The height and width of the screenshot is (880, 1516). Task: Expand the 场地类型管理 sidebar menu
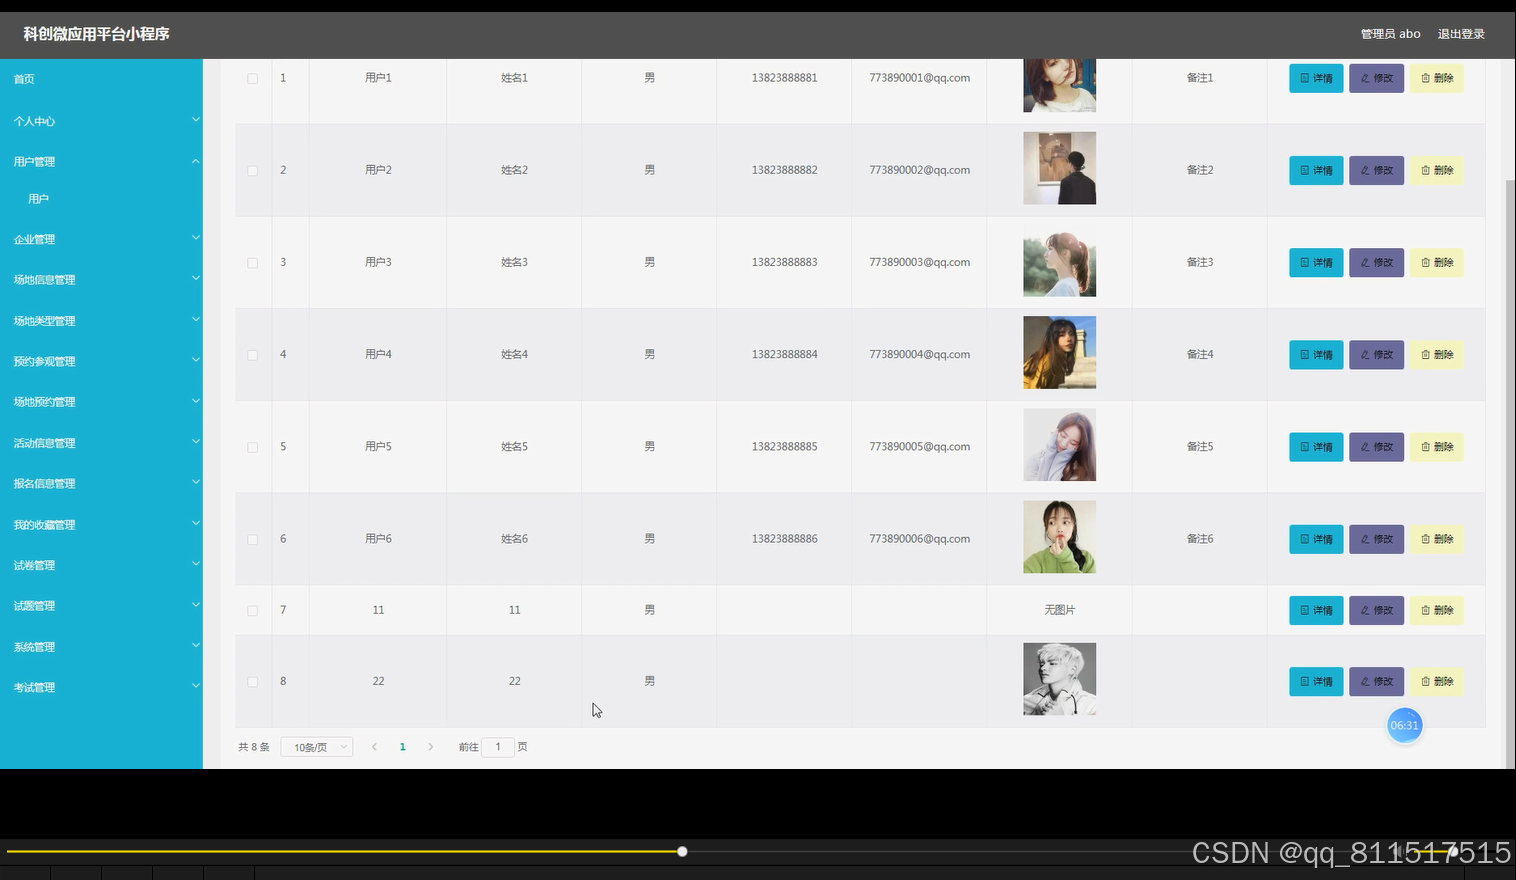(101, 321)
